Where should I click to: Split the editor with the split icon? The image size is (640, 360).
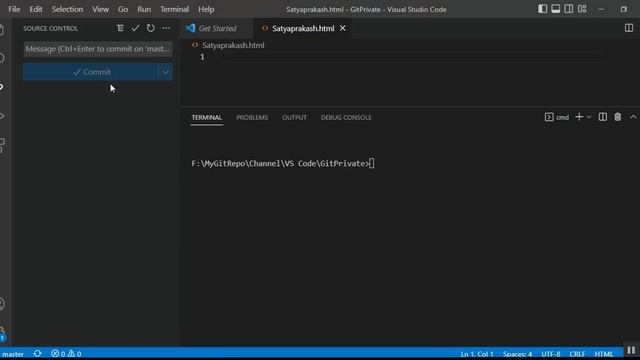pyautogui.click(x=629, y=28)
